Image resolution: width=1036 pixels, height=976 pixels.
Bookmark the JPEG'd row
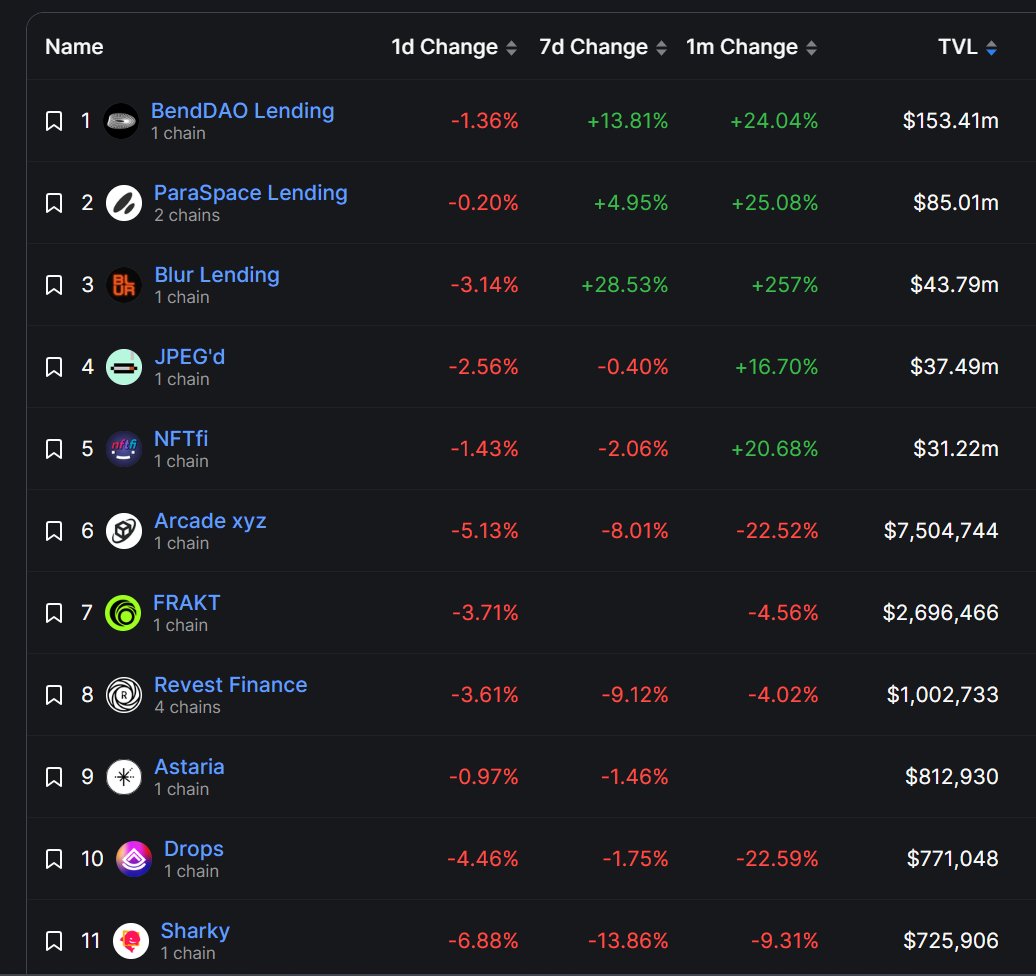54,367
